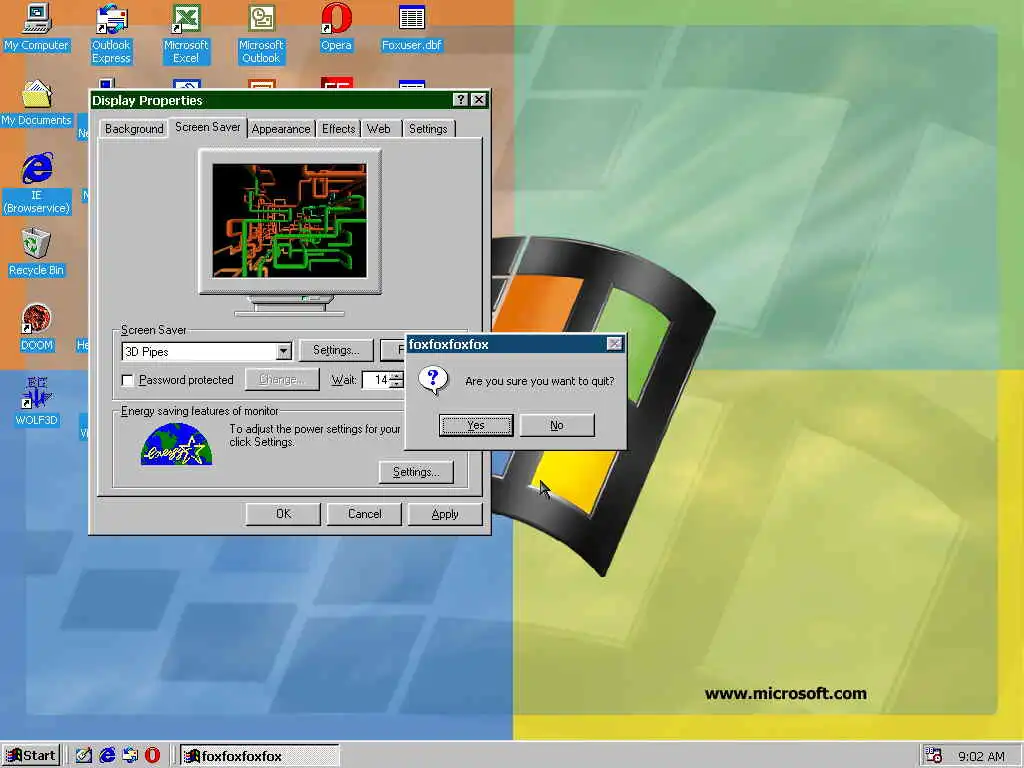Decrease the Wait minutes with the down arrow
The height and width of the screenshot is (768, 1024).
click(x=396, y=384)
